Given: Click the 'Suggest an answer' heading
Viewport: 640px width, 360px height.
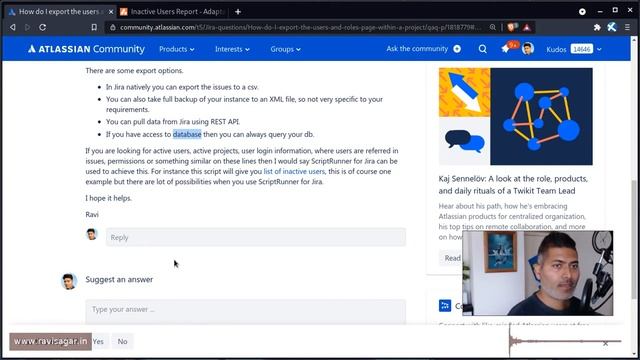Looking at the screenshot, I should (x=119, y=280).
